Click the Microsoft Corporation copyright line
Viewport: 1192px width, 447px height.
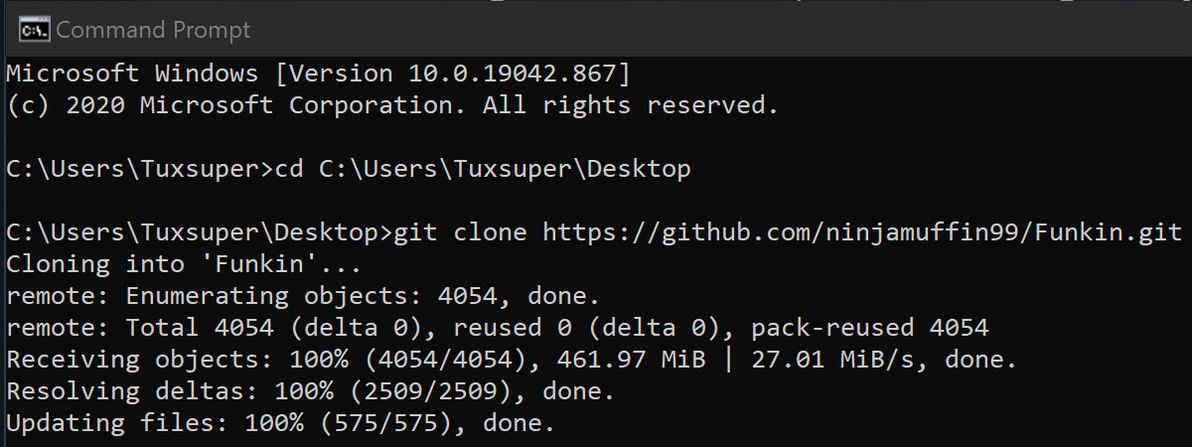391,105
